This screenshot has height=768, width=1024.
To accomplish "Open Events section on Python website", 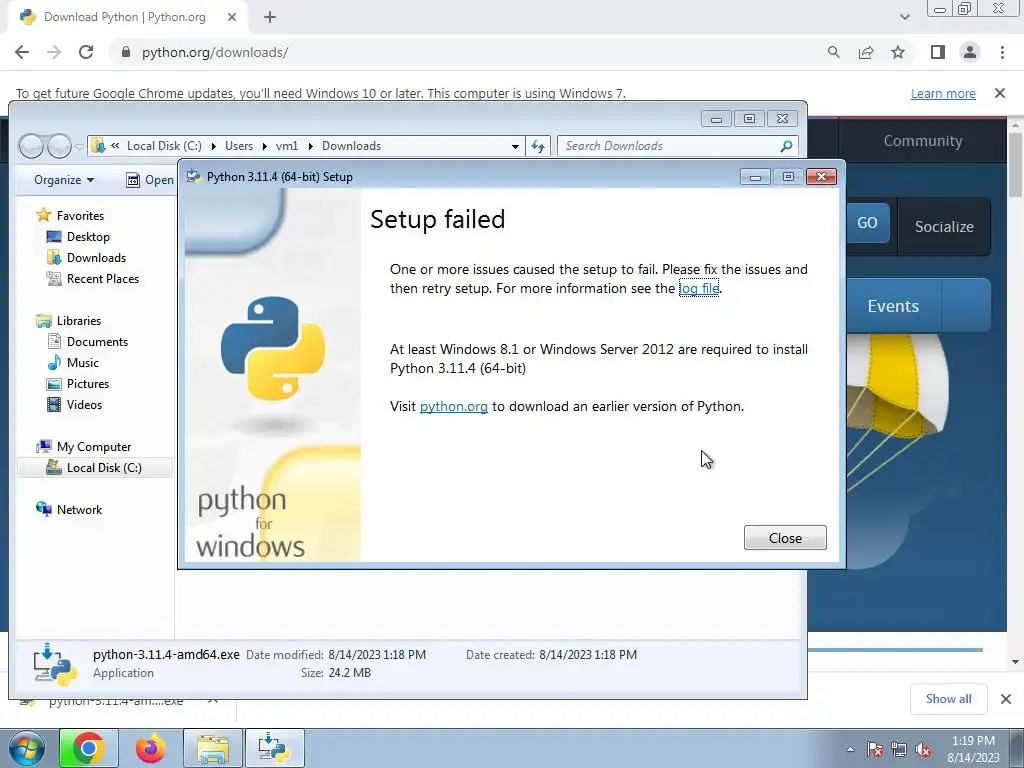I will point(893,306).
